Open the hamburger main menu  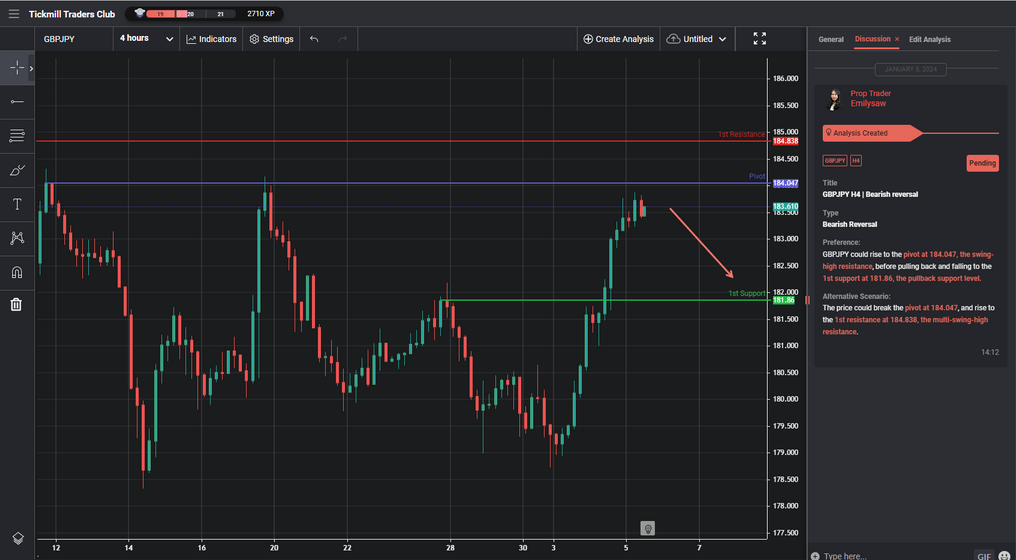pyautogui.click(x=14, y=14)
